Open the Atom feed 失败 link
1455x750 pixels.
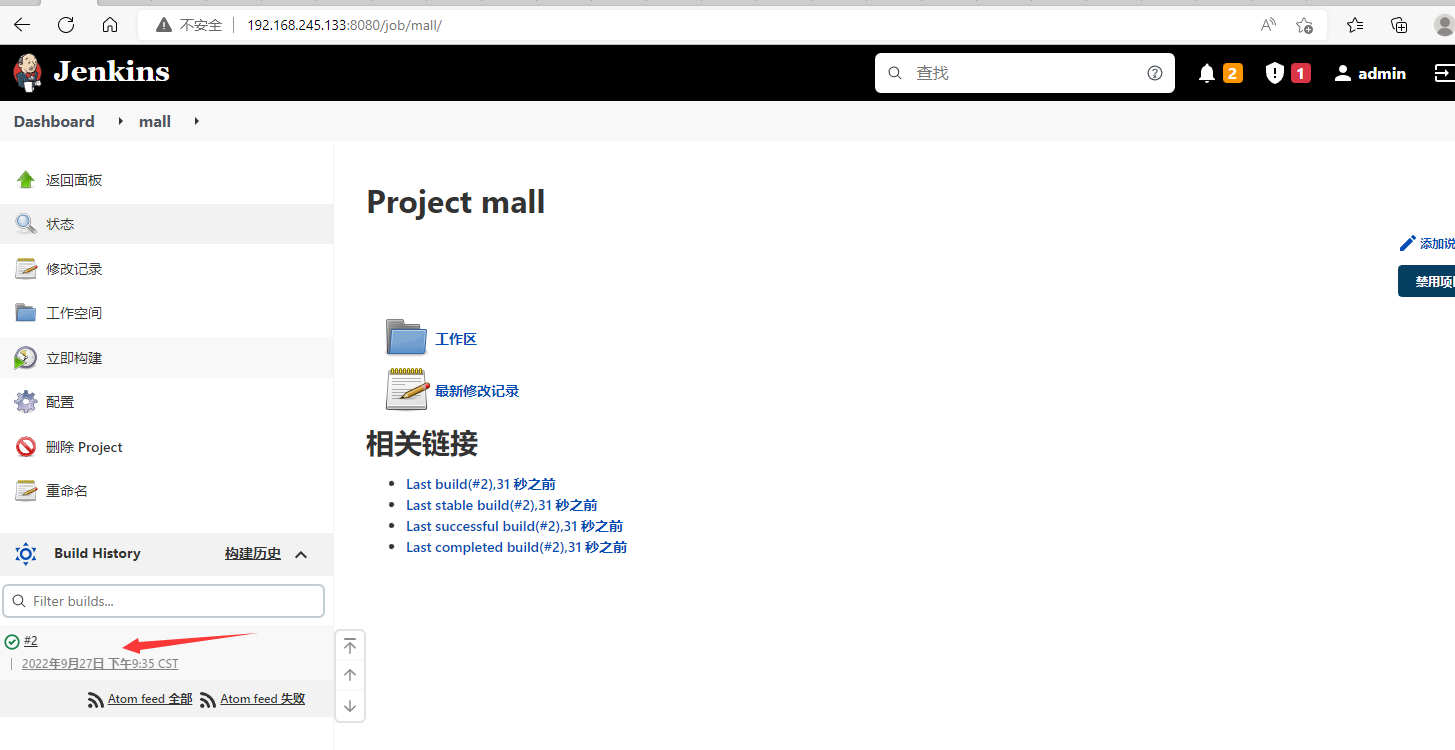coord(263,700)
